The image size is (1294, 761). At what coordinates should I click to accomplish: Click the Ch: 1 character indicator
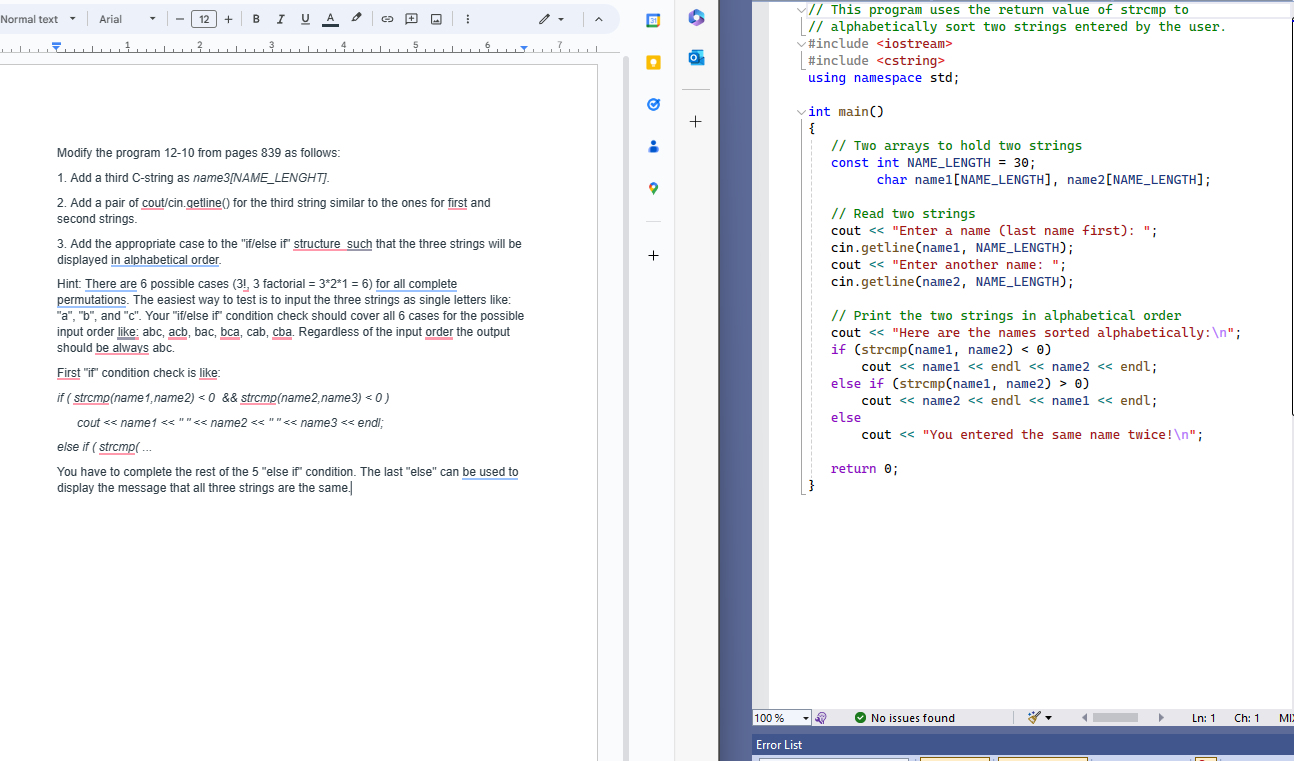click(1247, 718)
